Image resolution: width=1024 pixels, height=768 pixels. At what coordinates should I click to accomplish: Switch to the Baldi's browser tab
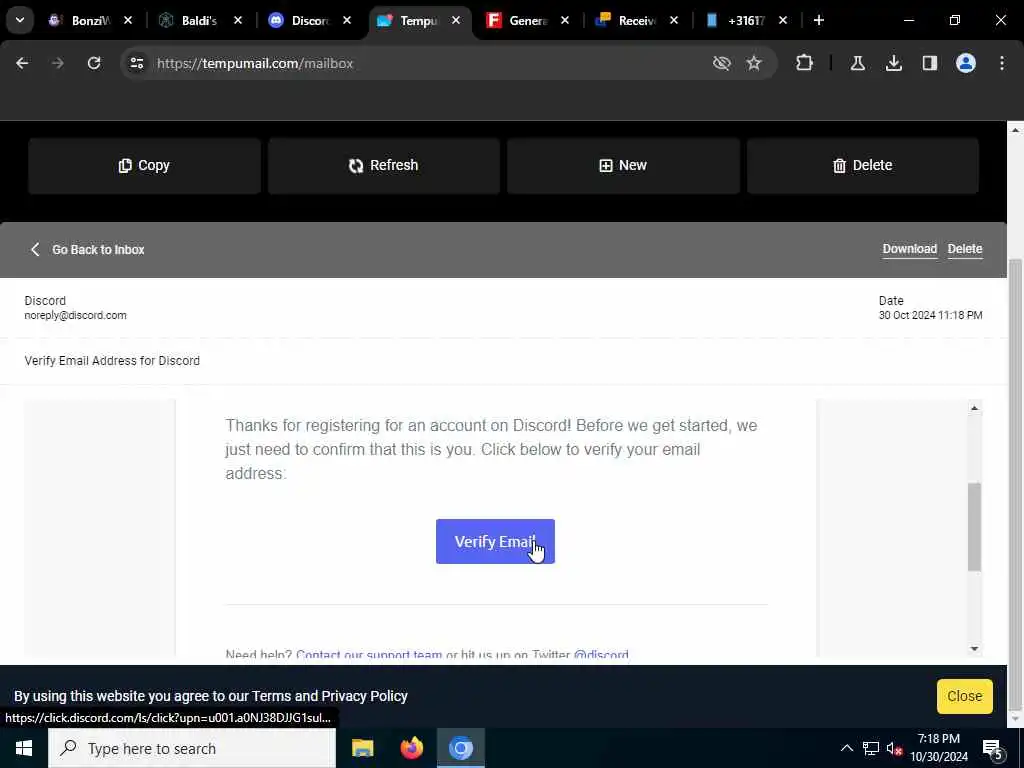click(188, 20)
